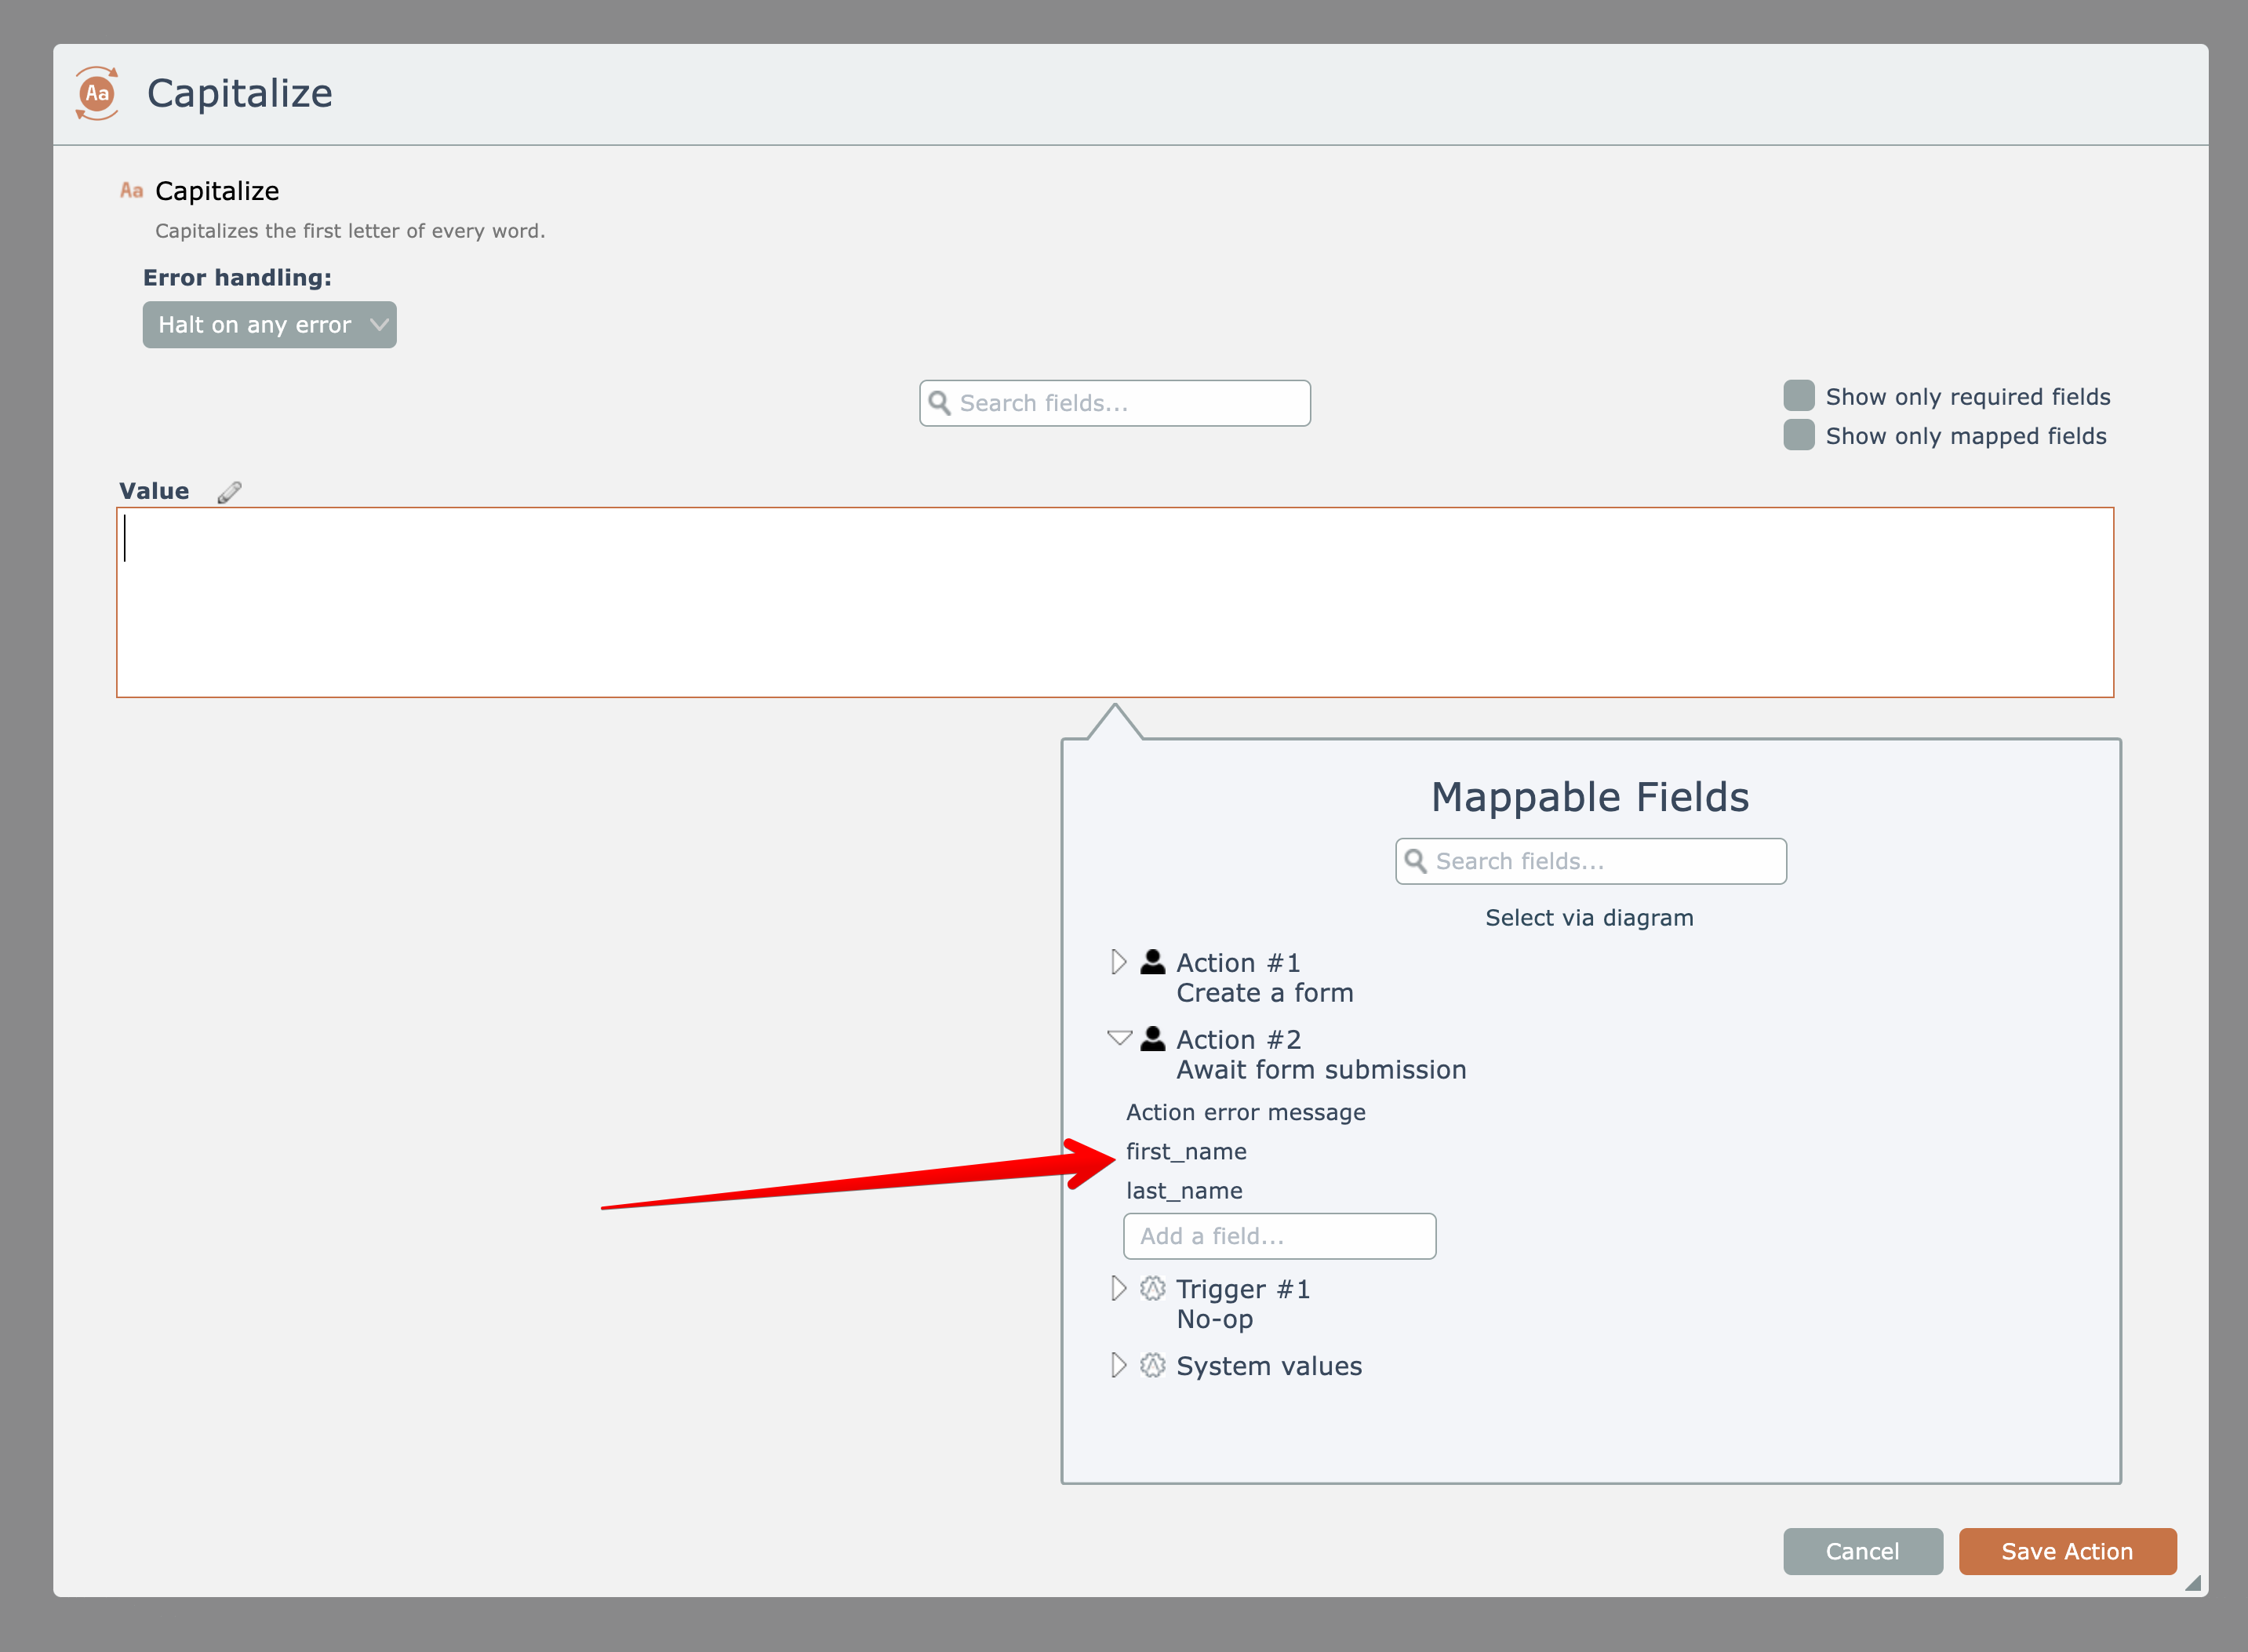Click the Add a field input box
The width and height of the screenshot is (2248, 1652).
pyautogui.click(x=1279, y=1236)
